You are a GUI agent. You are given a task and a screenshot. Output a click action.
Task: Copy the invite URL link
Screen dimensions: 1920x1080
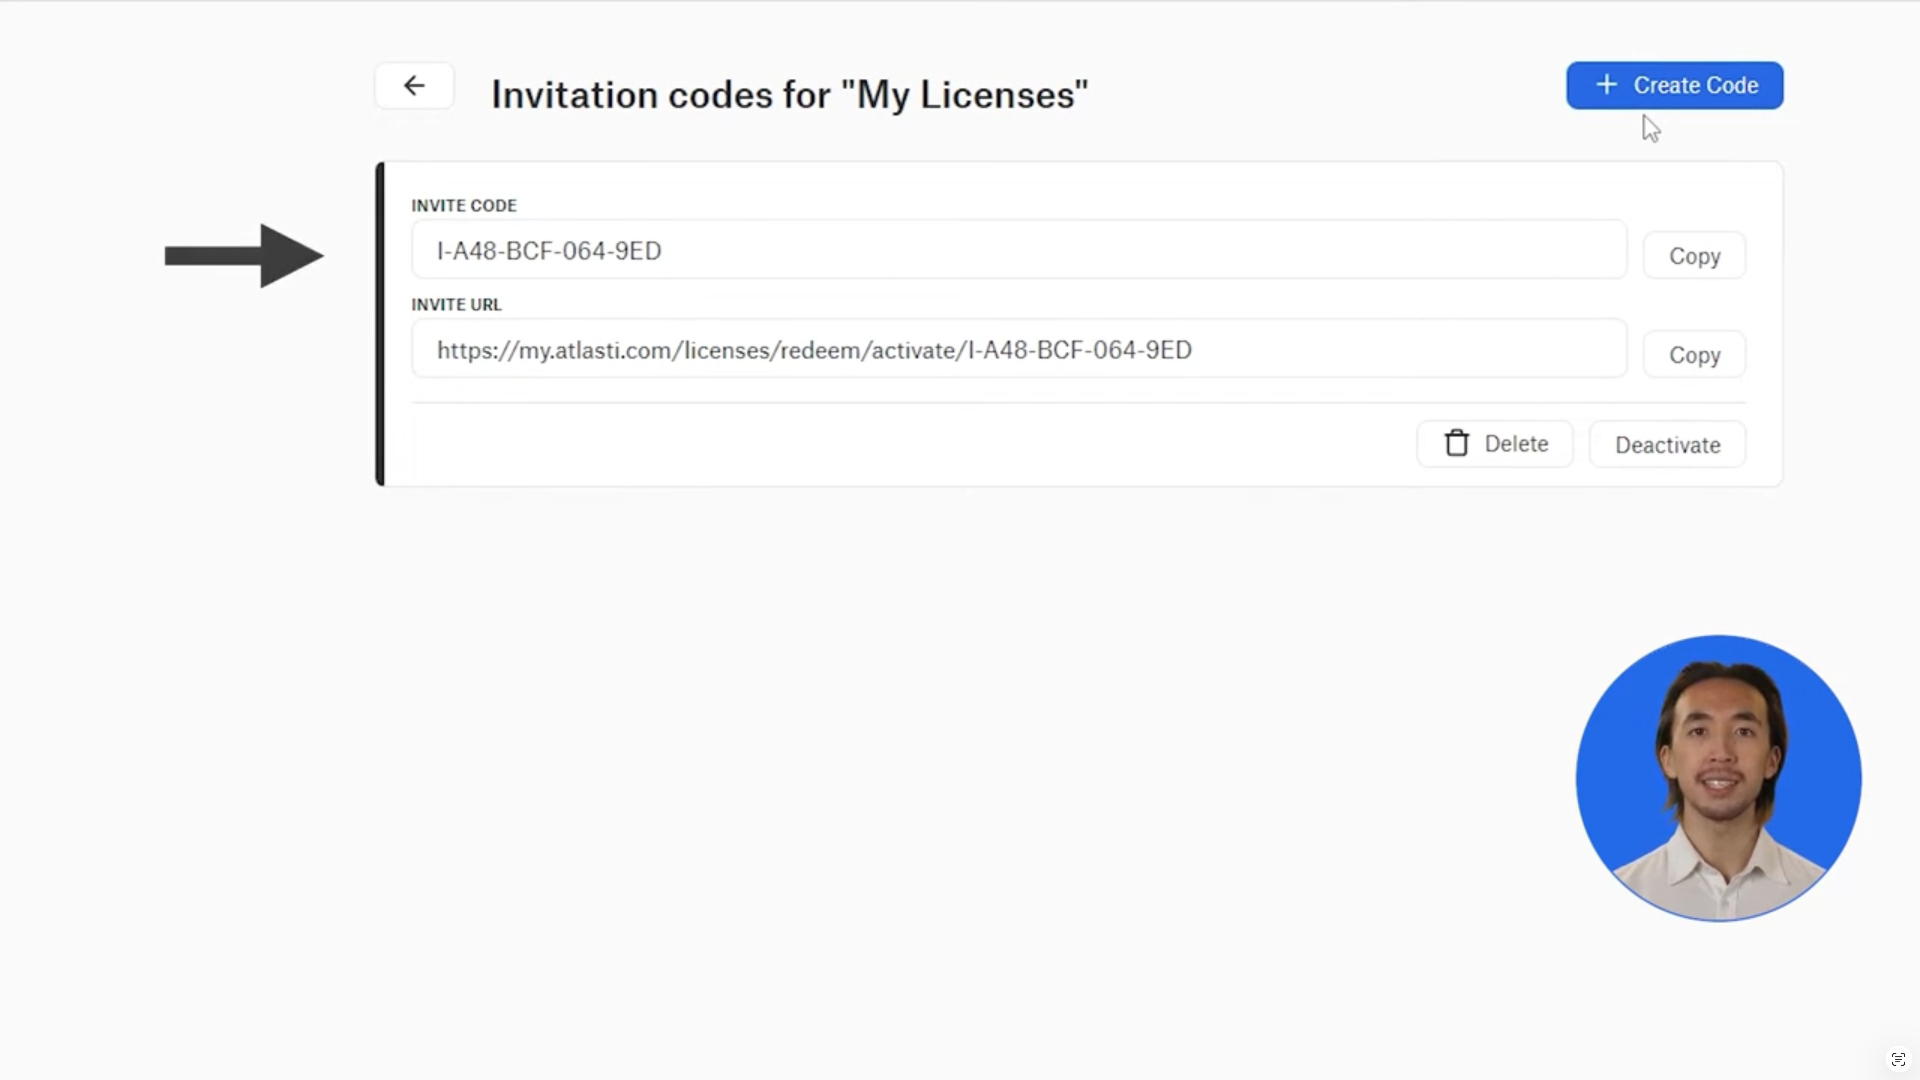[x=1694, y=355]
